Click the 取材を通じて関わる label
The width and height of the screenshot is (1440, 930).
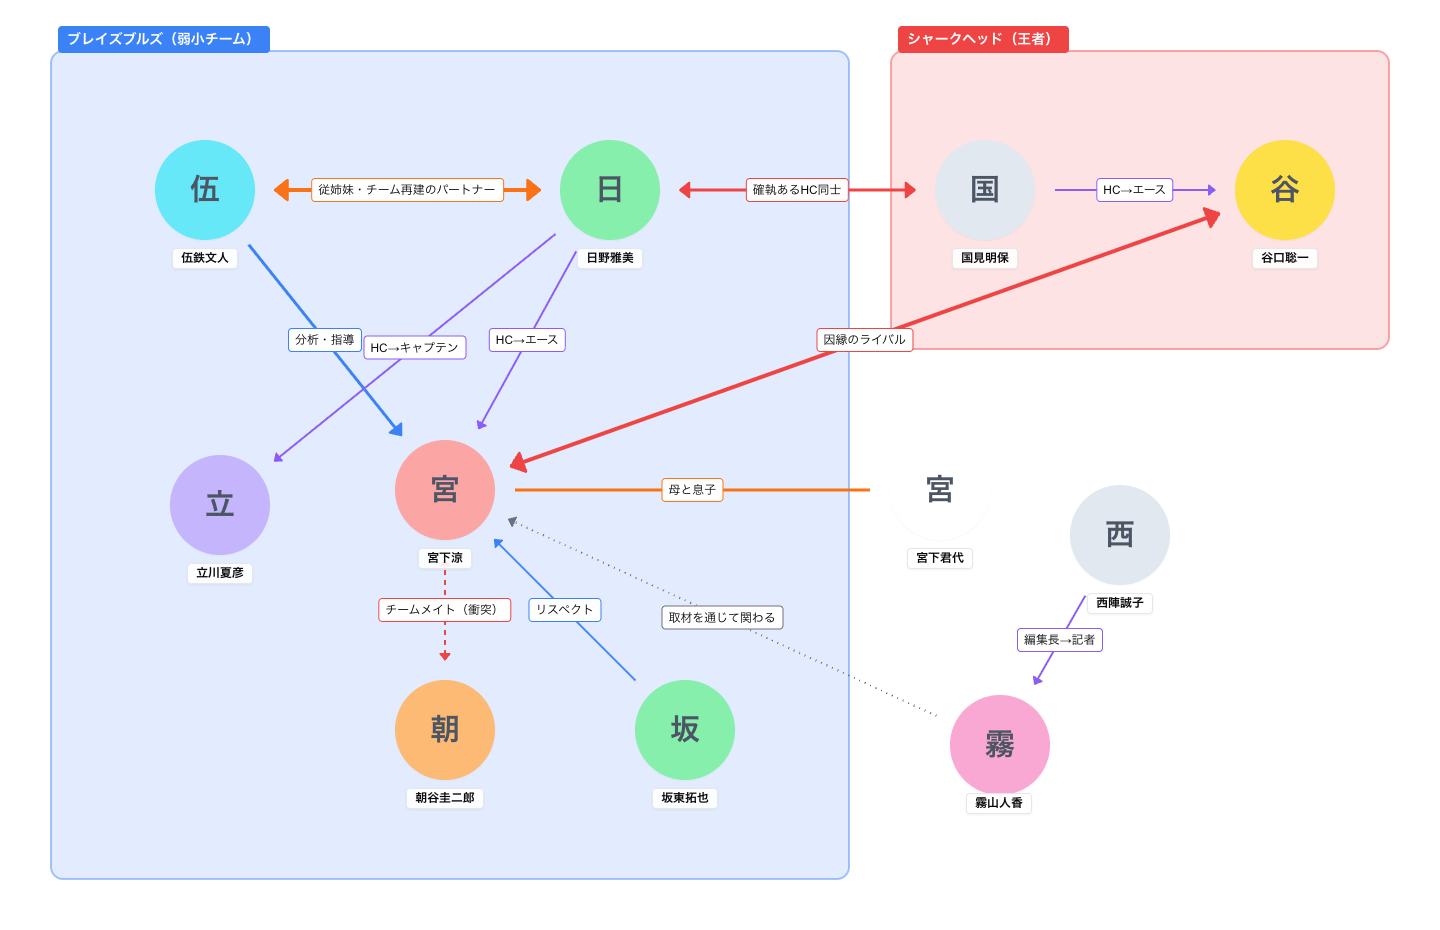722,618
